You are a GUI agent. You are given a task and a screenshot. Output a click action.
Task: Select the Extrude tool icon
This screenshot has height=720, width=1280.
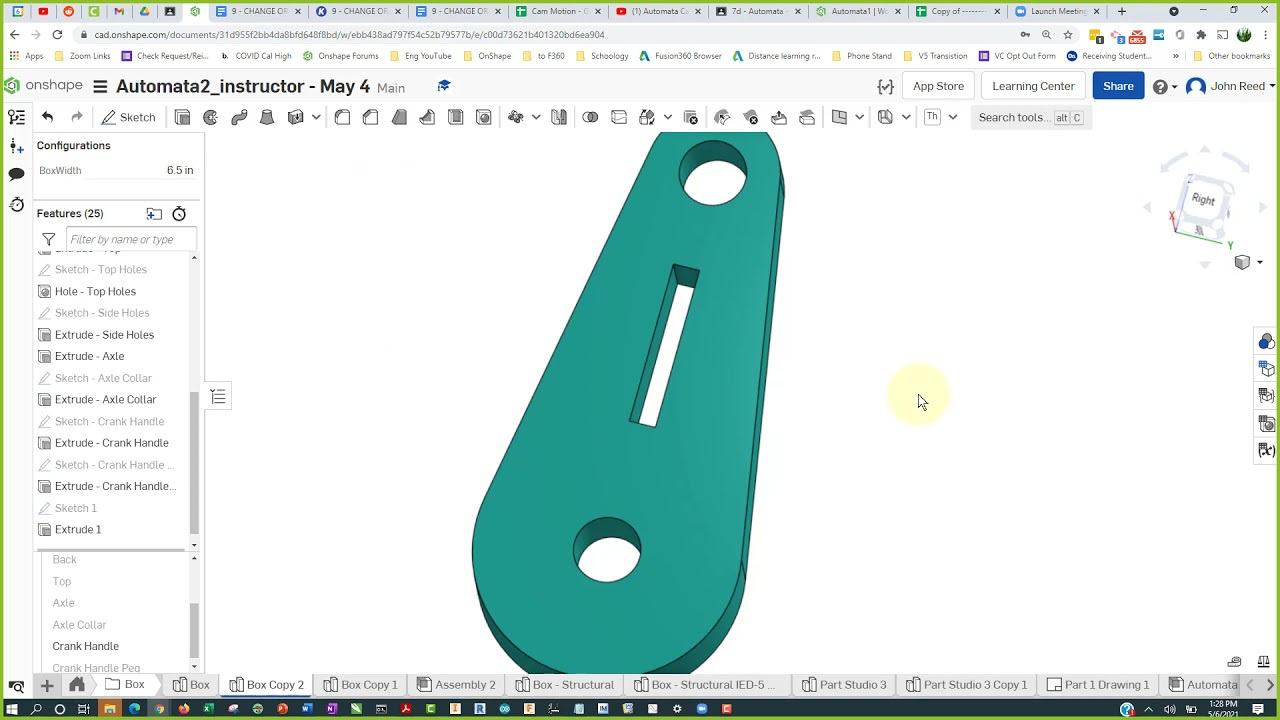tap(182, 117)
